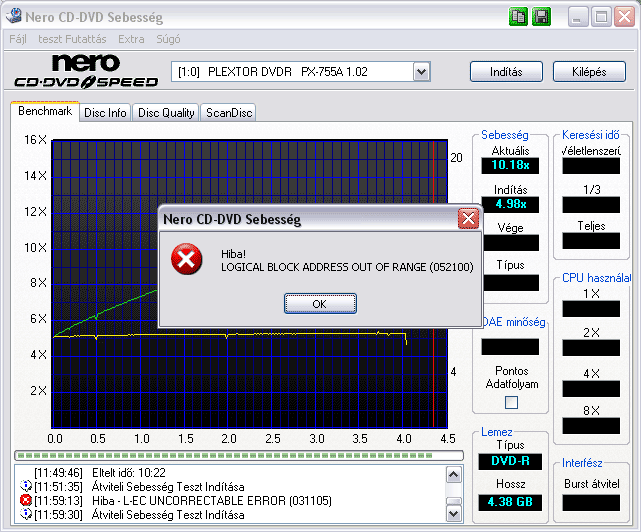Click the Indítás speed value 4.98x

coord(510,204)
